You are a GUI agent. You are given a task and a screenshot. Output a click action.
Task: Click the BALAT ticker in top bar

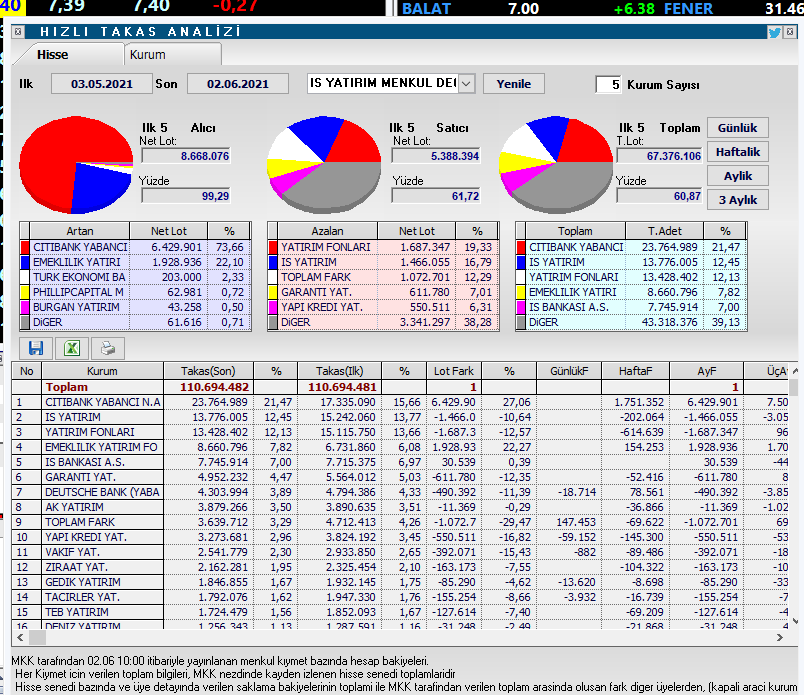(426, 8)
